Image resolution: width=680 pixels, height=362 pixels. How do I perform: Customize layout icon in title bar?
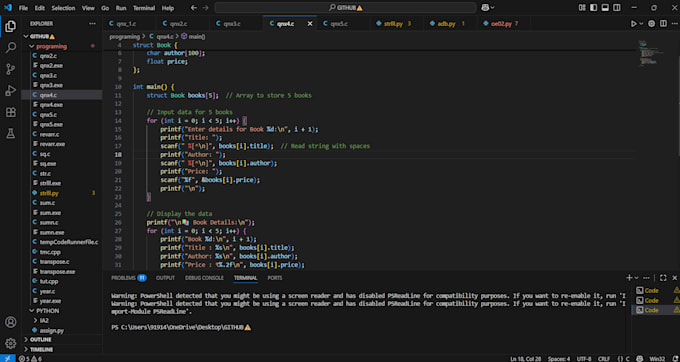(x=582, y=8)
